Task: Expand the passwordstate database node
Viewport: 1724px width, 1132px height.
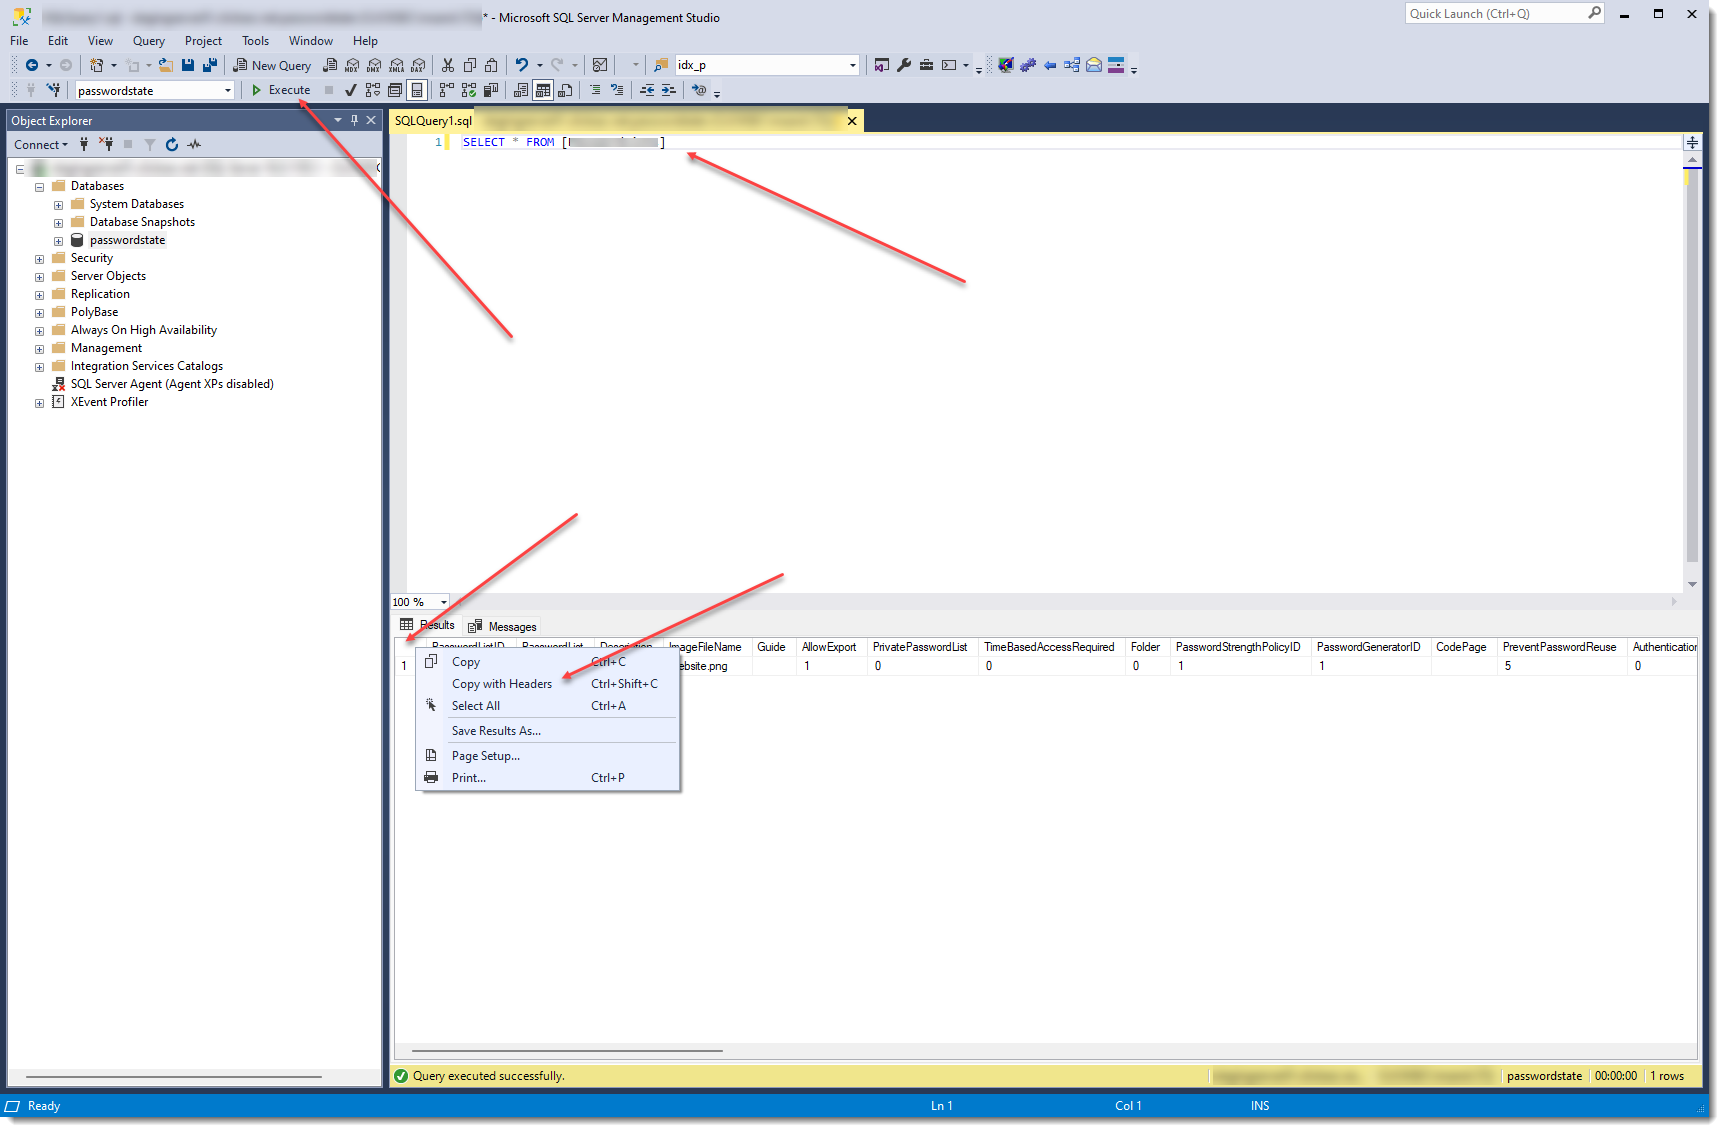Action: pyautogui.click(x=58, y=241)
